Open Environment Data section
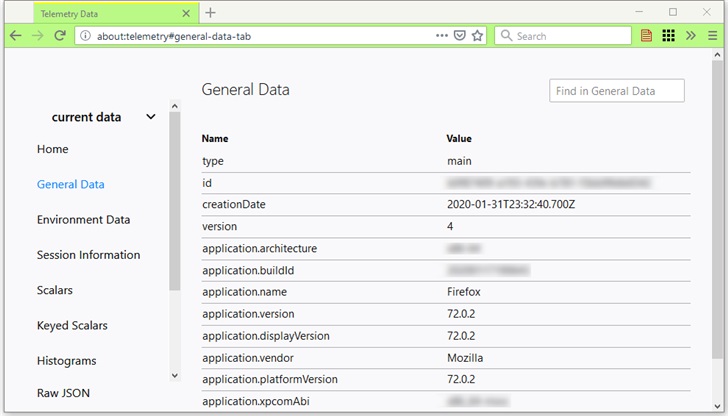 click(84, 220)
